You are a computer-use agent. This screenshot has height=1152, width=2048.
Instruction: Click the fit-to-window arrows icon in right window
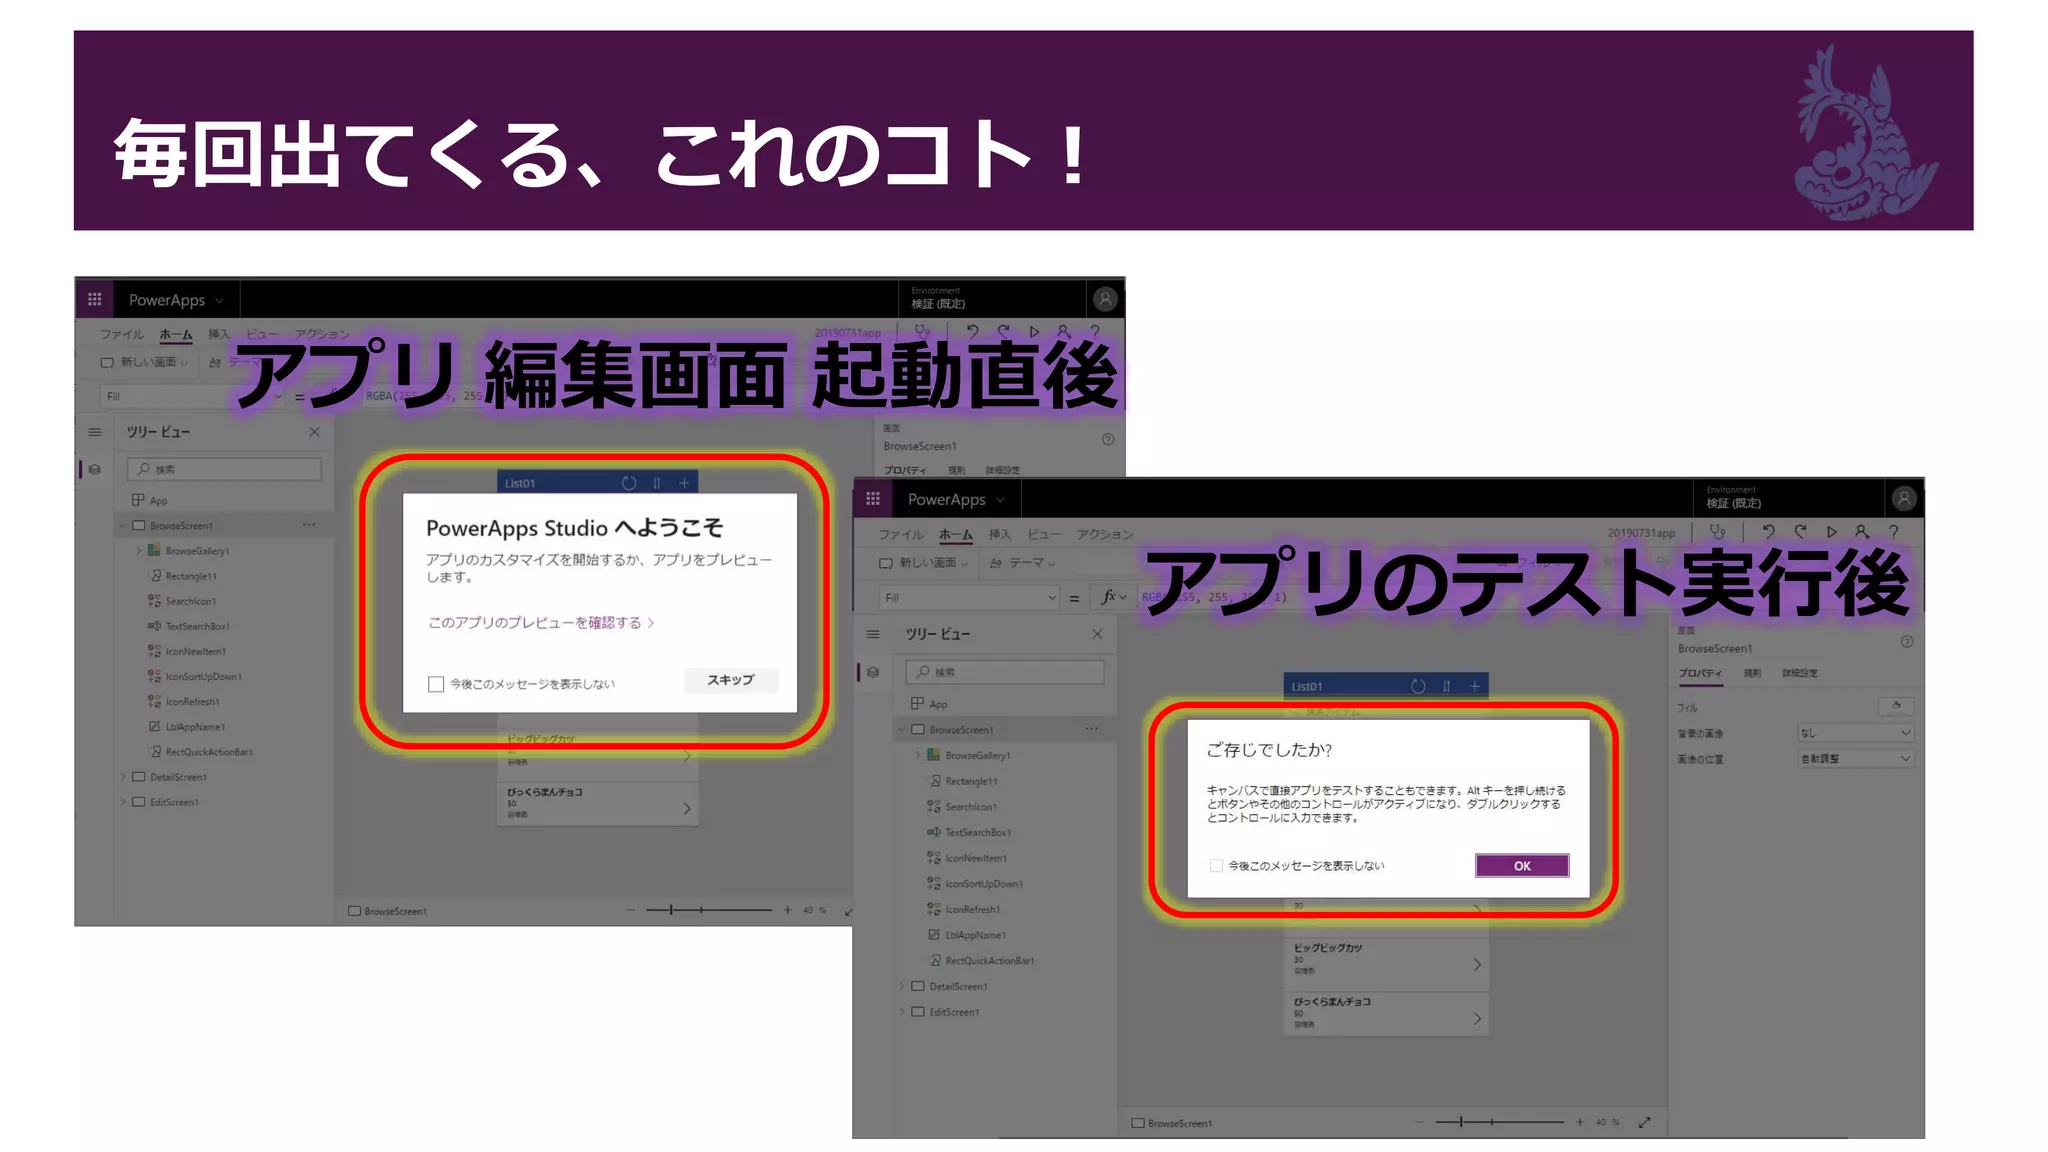tap(1645, 1123)
